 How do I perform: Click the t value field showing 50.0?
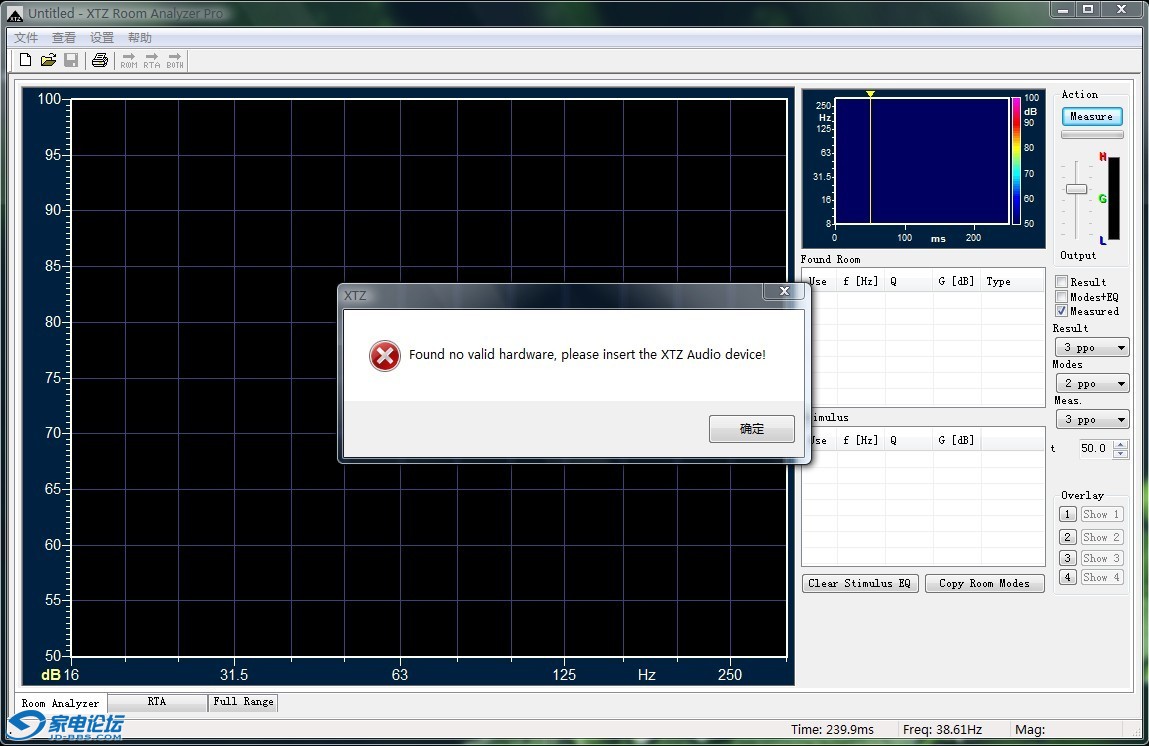[x=1093, y=448]
